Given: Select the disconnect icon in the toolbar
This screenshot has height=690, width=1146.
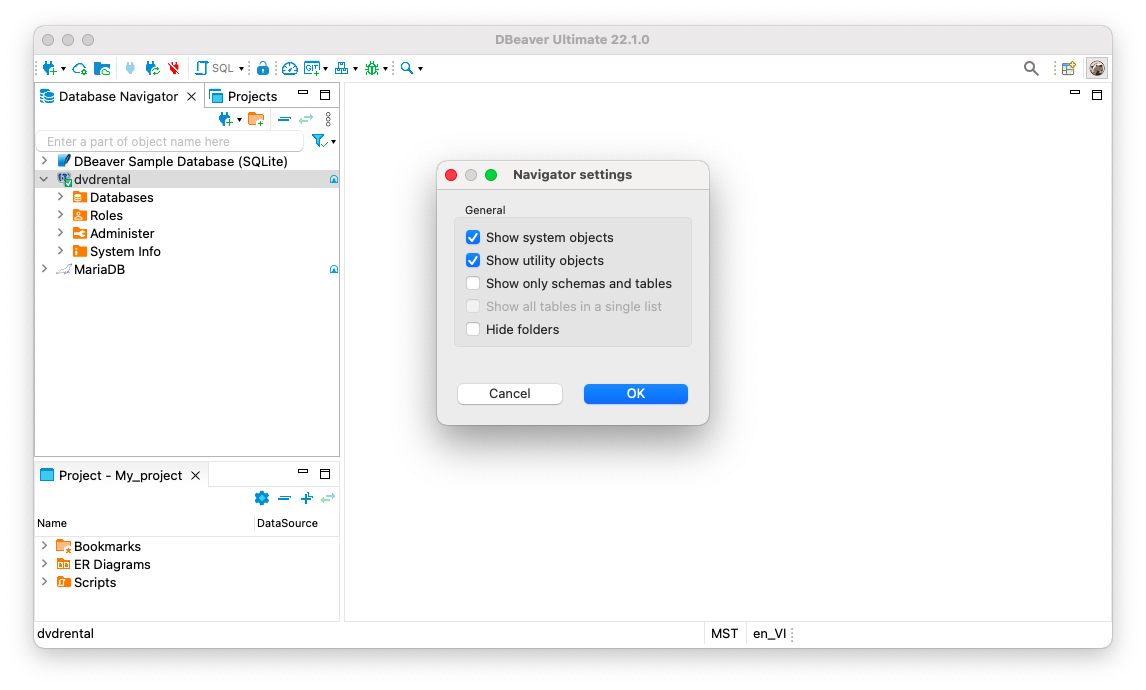Looking at the screenshot, I should [172, 68].
